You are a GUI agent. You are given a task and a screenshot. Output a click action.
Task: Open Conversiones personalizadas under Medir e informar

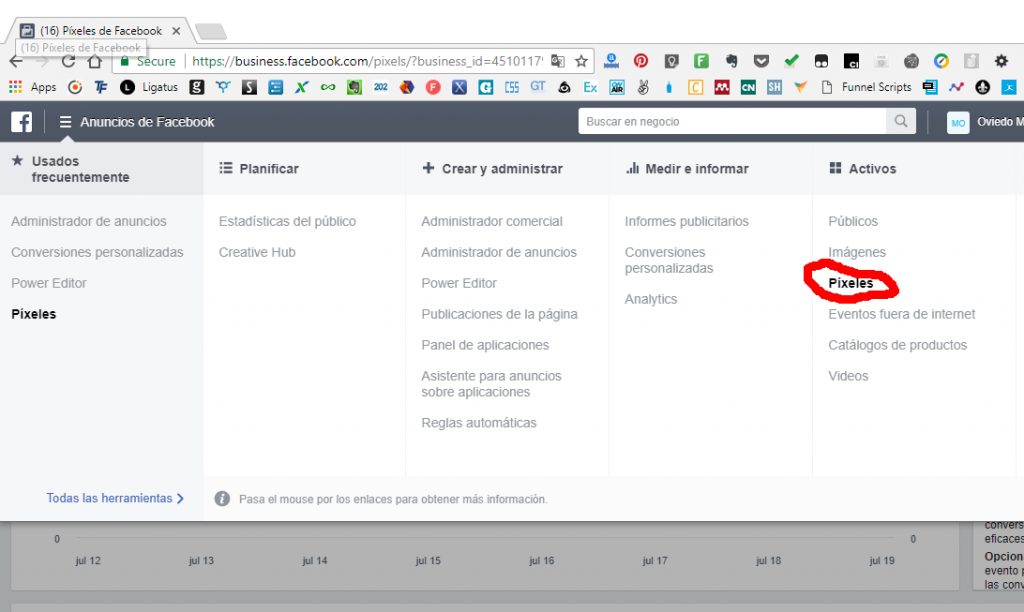[x=669, y=260]
